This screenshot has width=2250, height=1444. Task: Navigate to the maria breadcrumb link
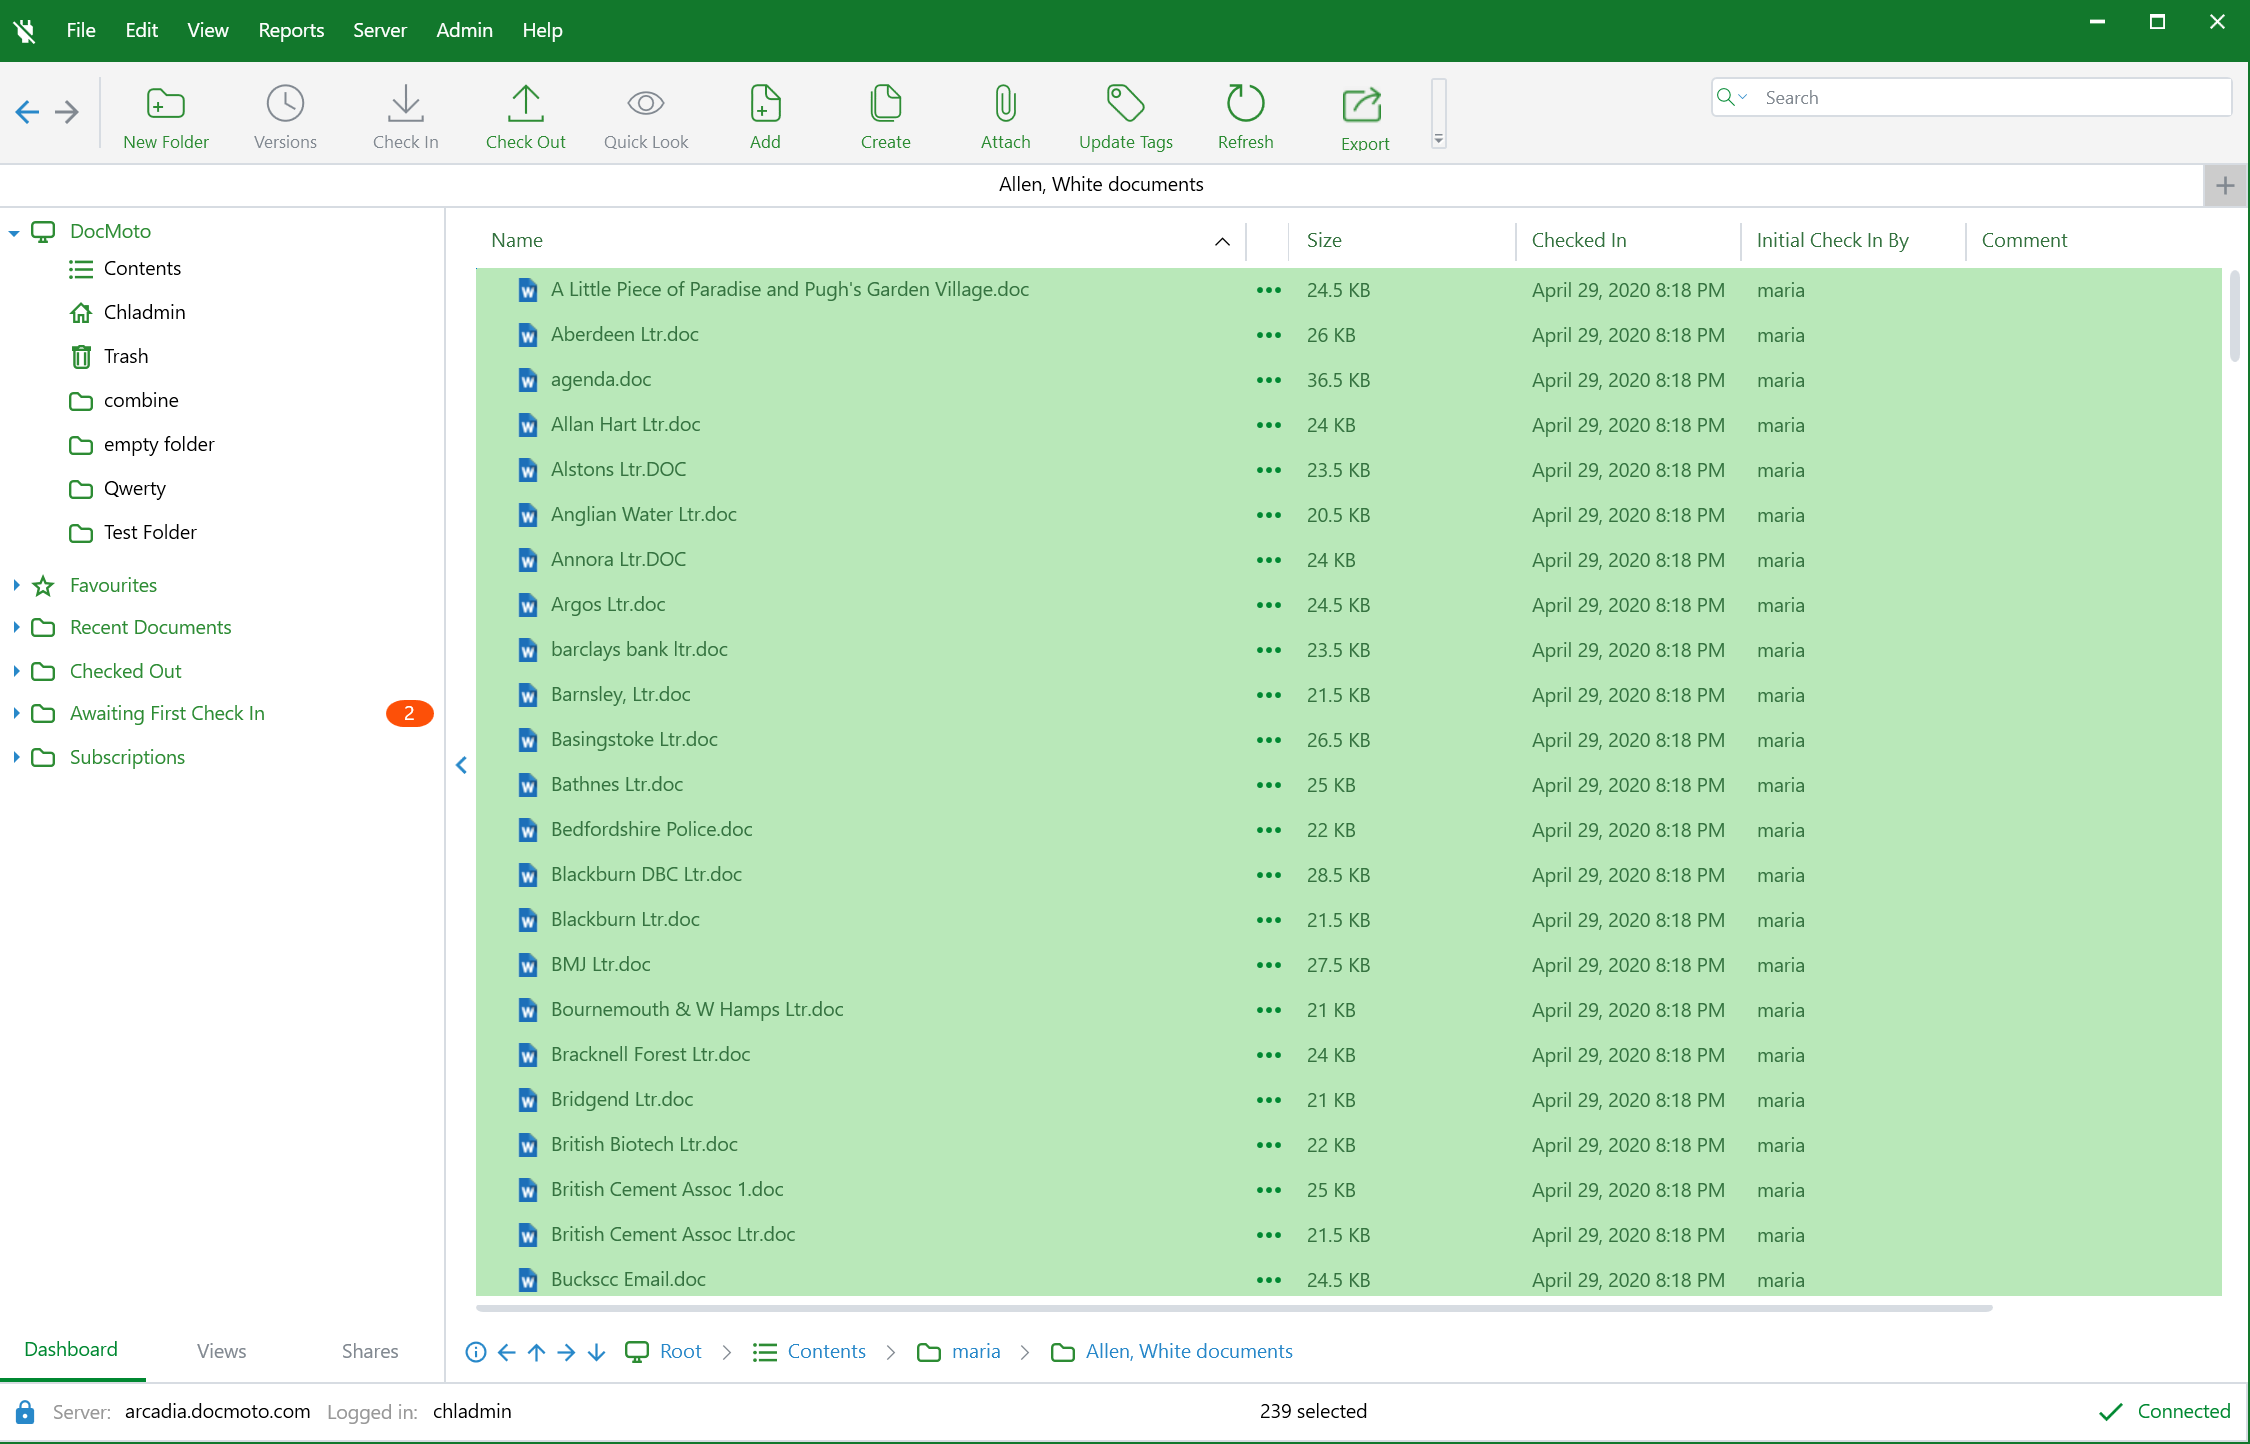(976, 1351)
